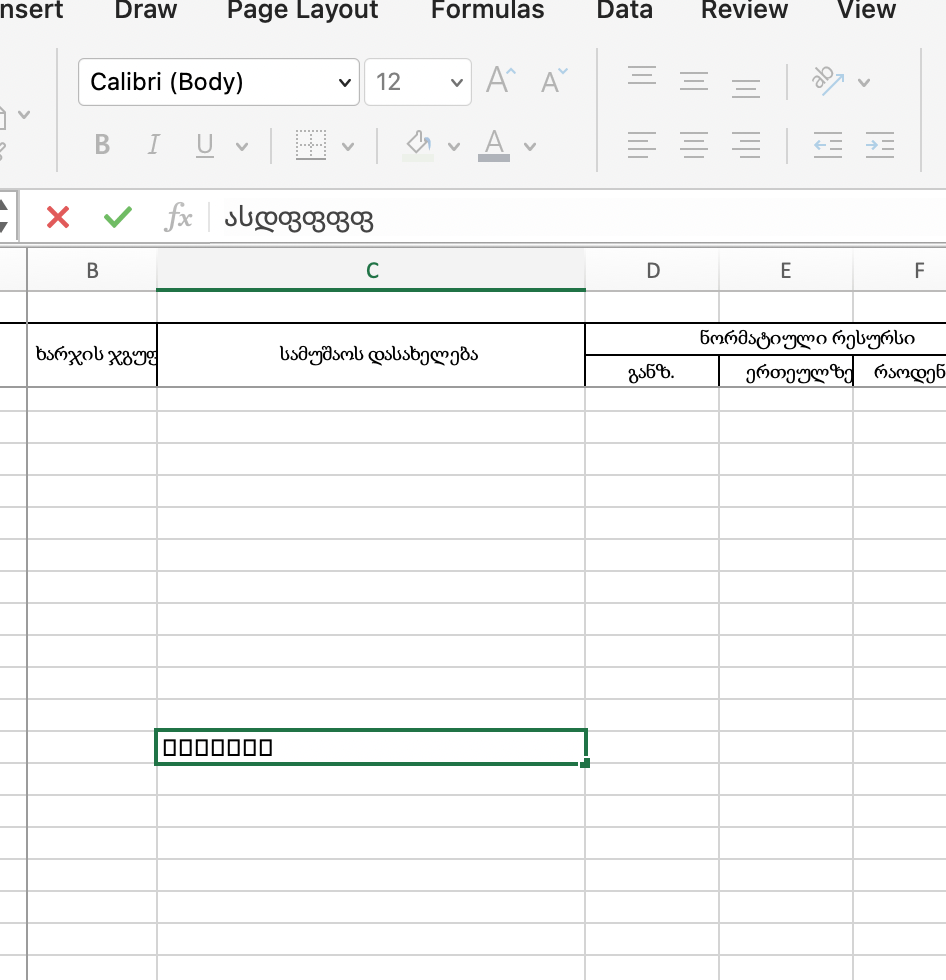The width and height of the screenshot is (946, 980).
Task: Click into formula bar text
Action: point(299,219)
